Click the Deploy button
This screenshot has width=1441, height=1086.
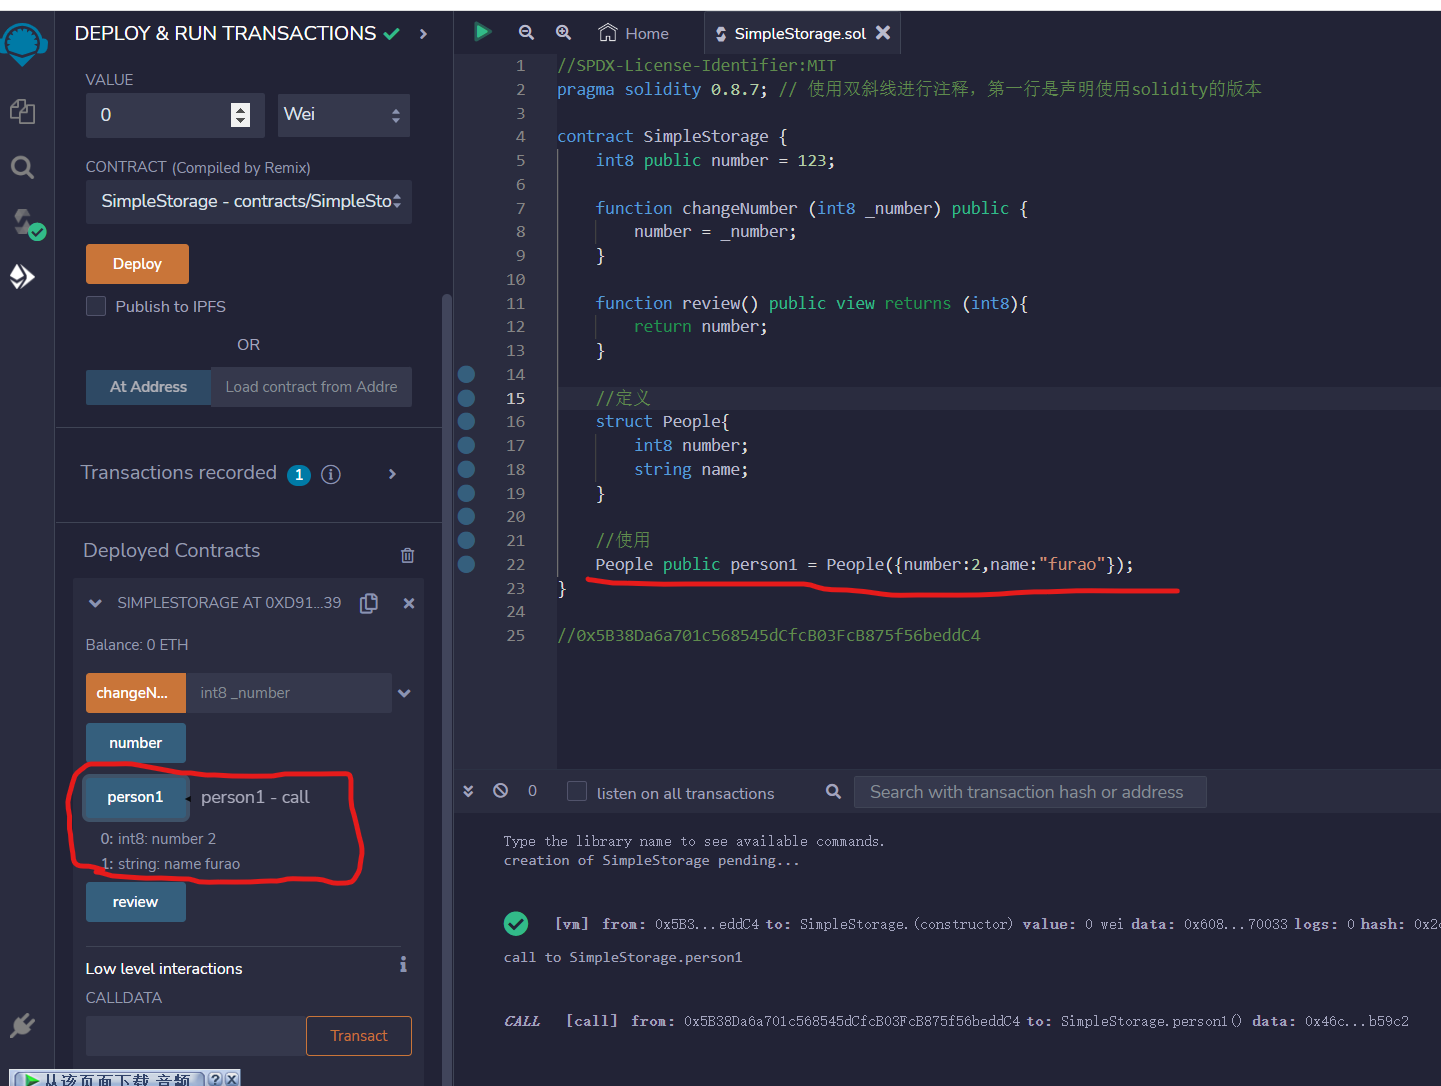coord(137,264)
